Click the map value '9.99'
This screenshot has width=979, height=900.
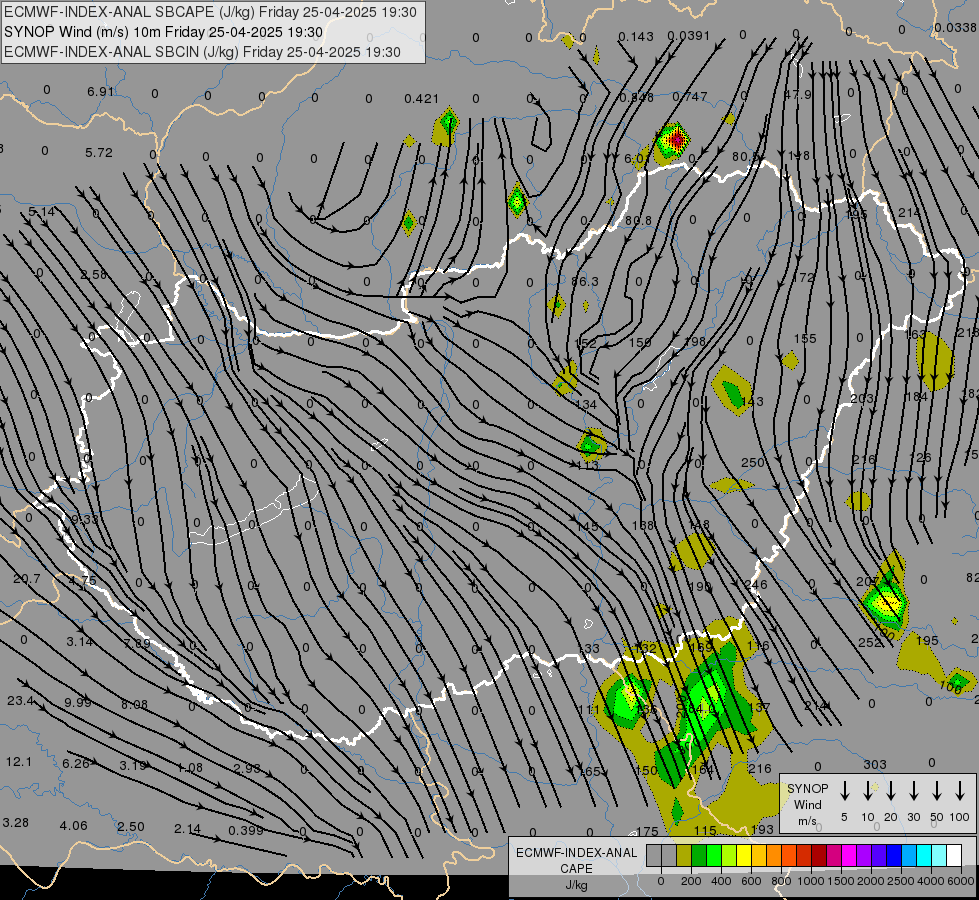click(77, 703)
